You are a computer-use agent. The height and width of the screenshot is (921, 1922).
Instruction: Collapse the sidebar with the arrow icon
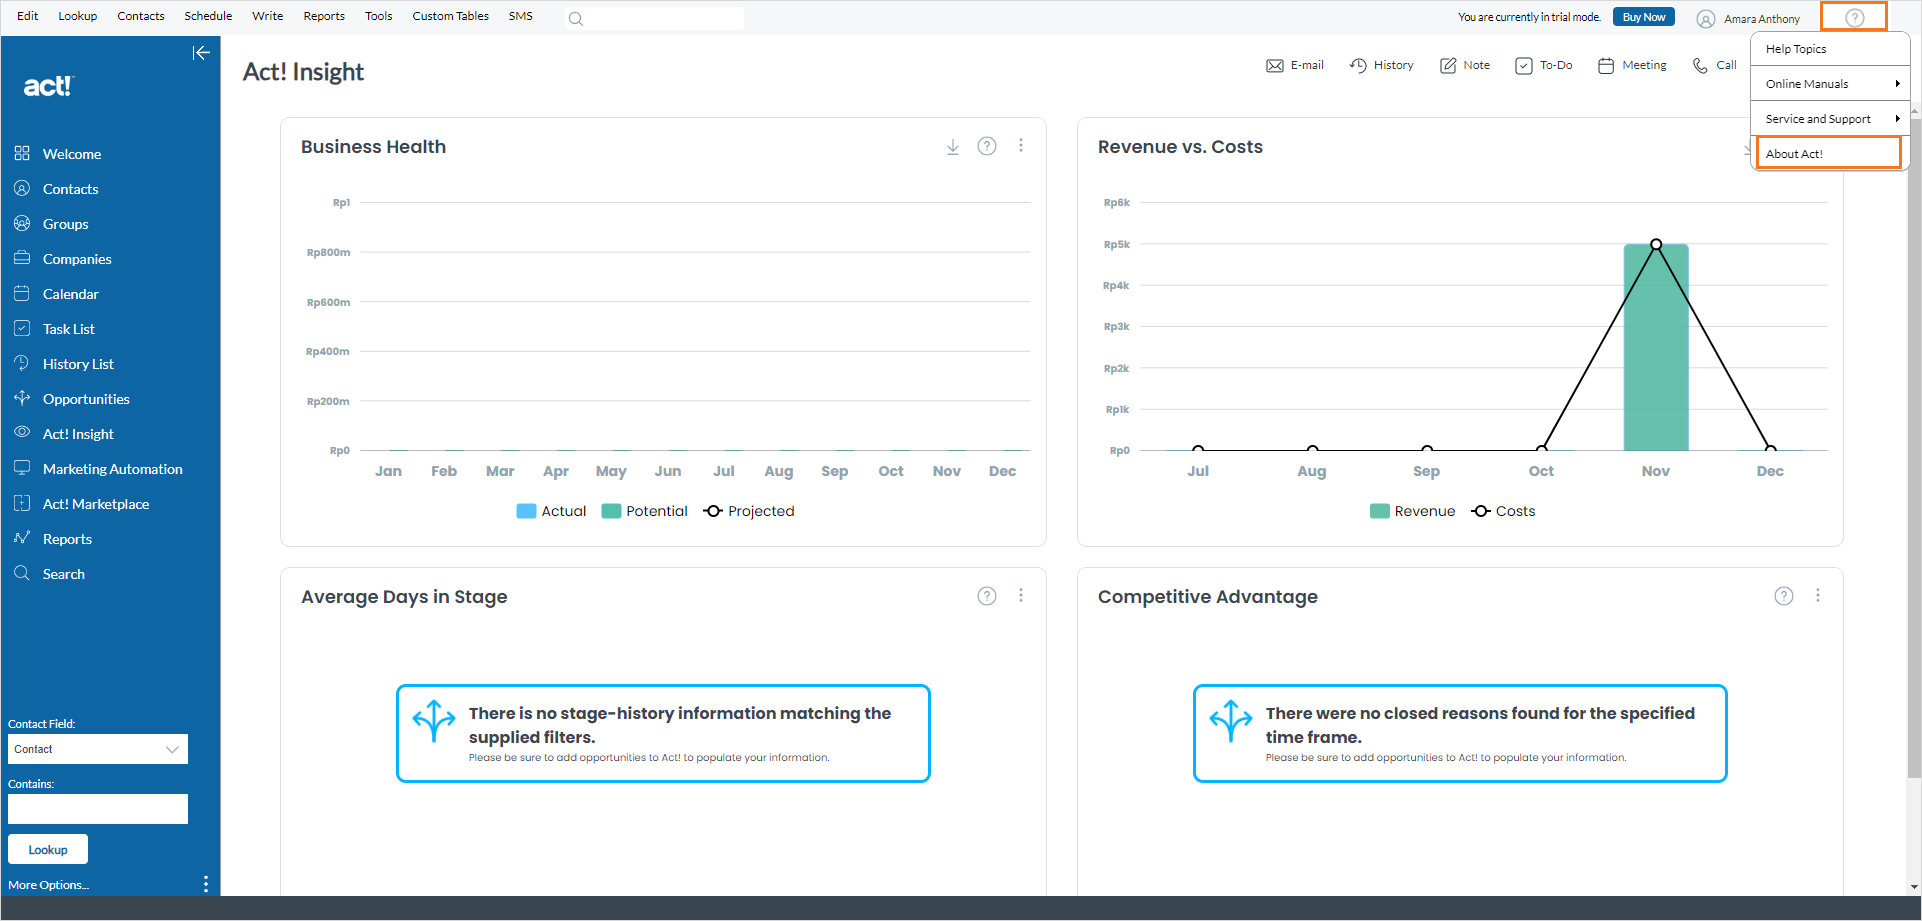click(201, 53)
